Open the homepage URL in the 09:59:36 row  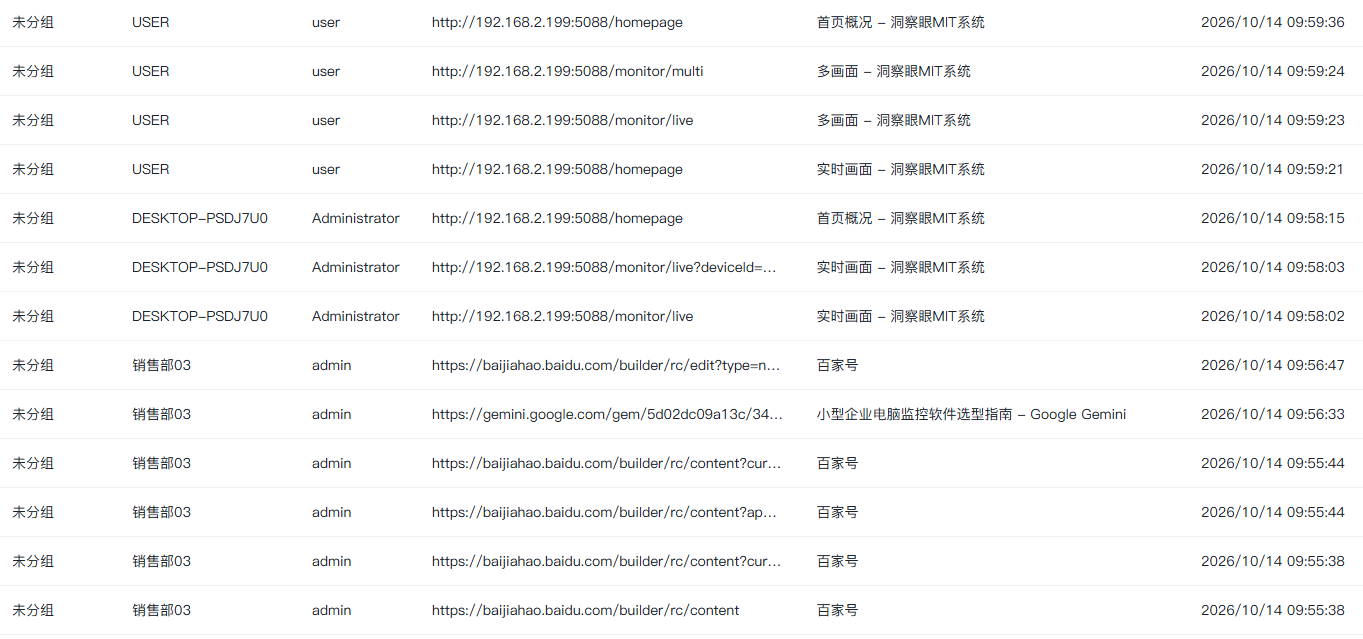click(557, 22)
